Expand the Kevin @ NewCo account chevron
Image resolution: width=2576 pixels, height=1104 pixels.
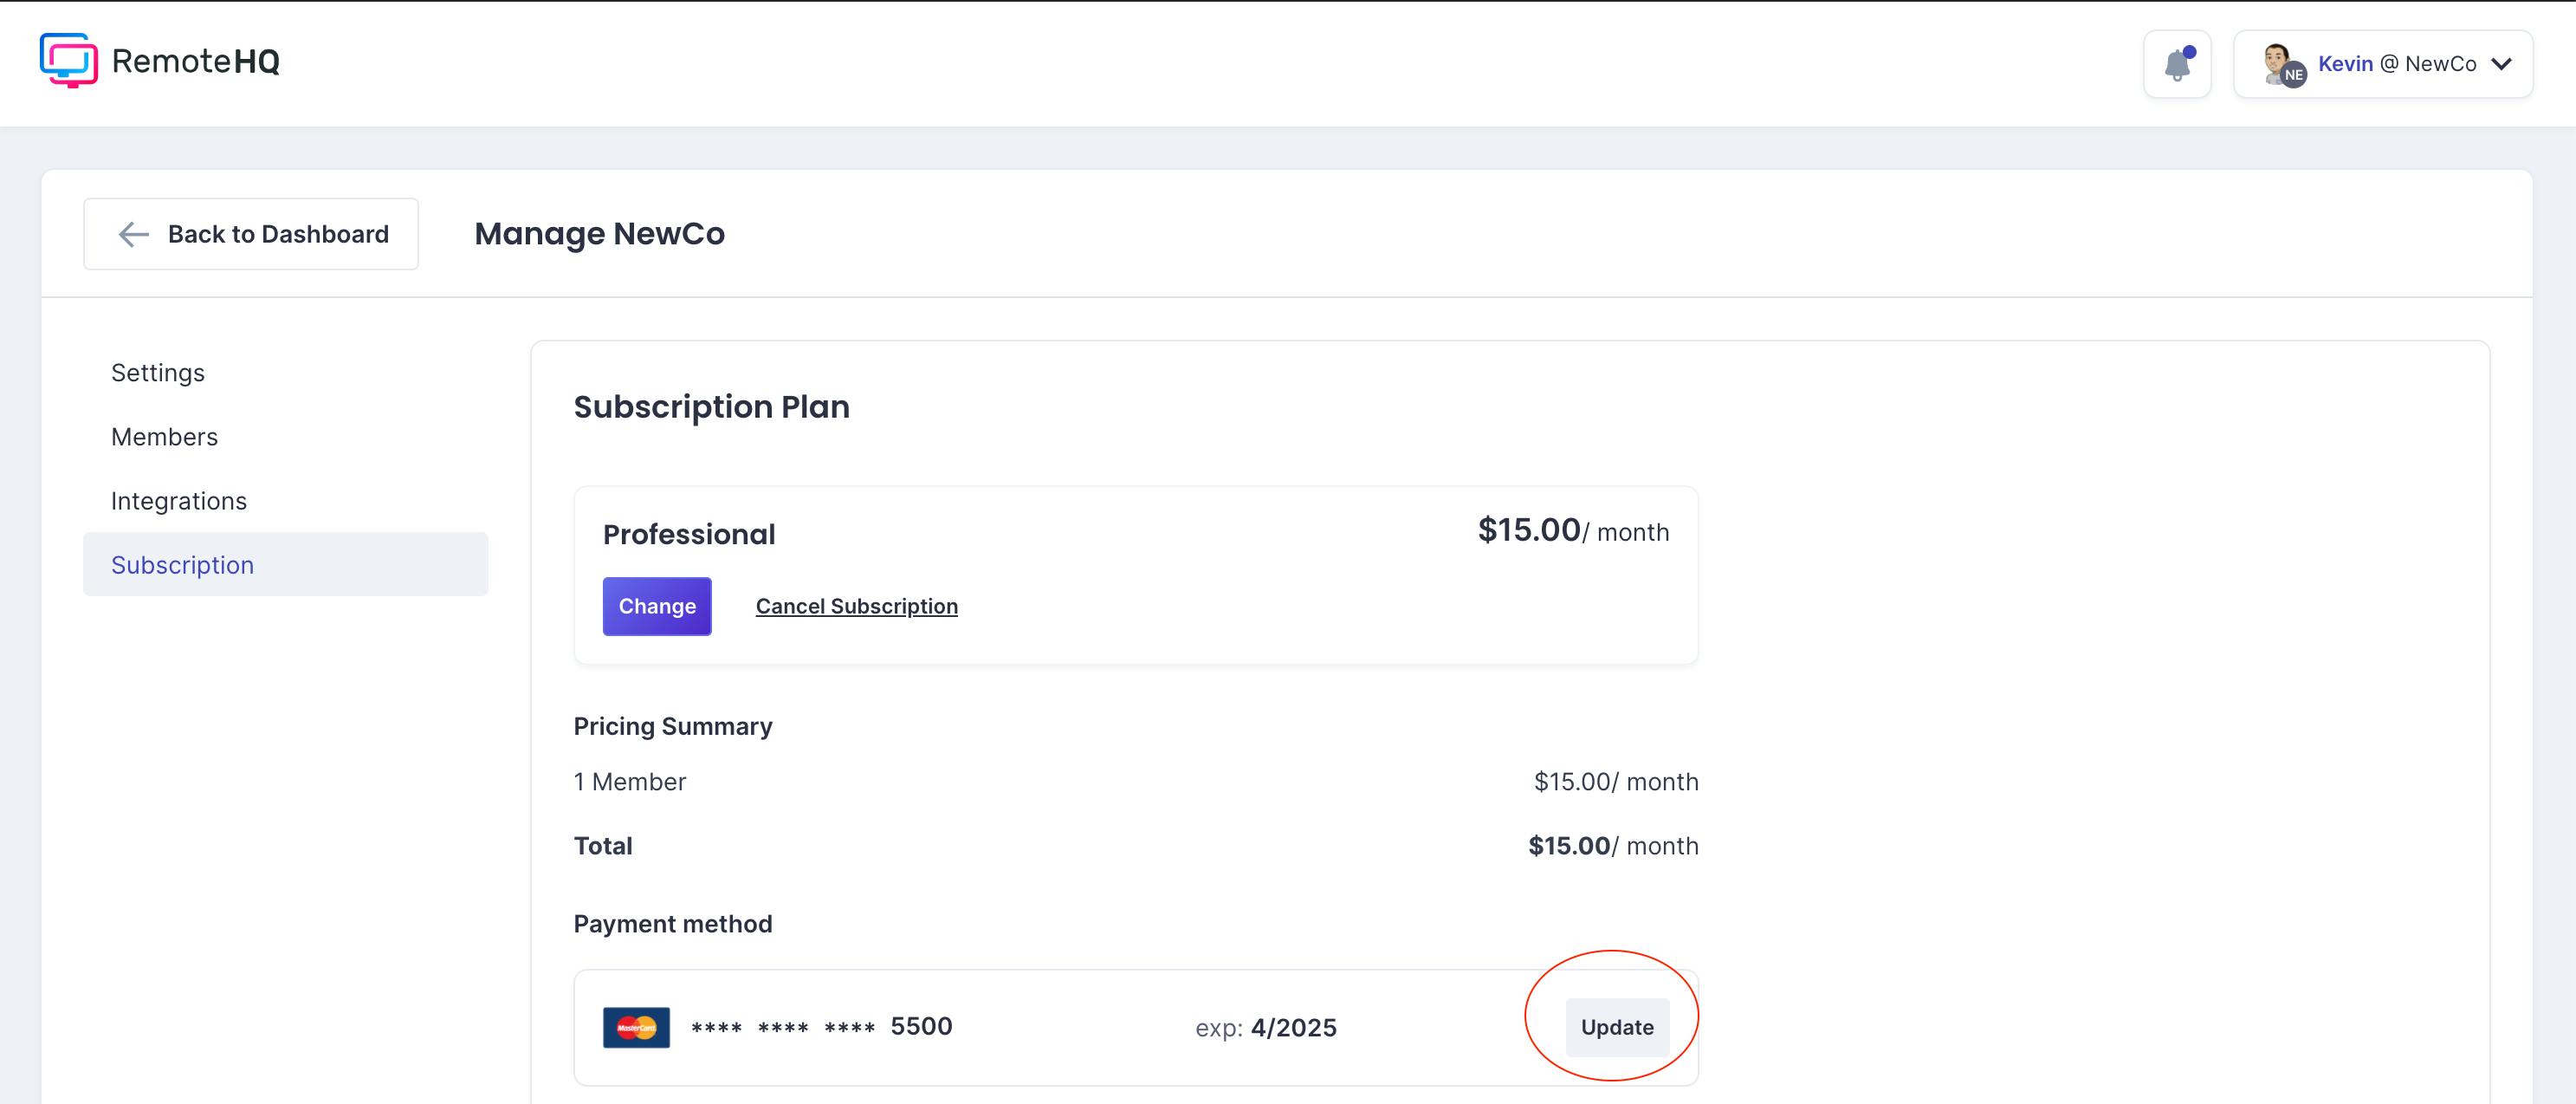[2501, 64]
